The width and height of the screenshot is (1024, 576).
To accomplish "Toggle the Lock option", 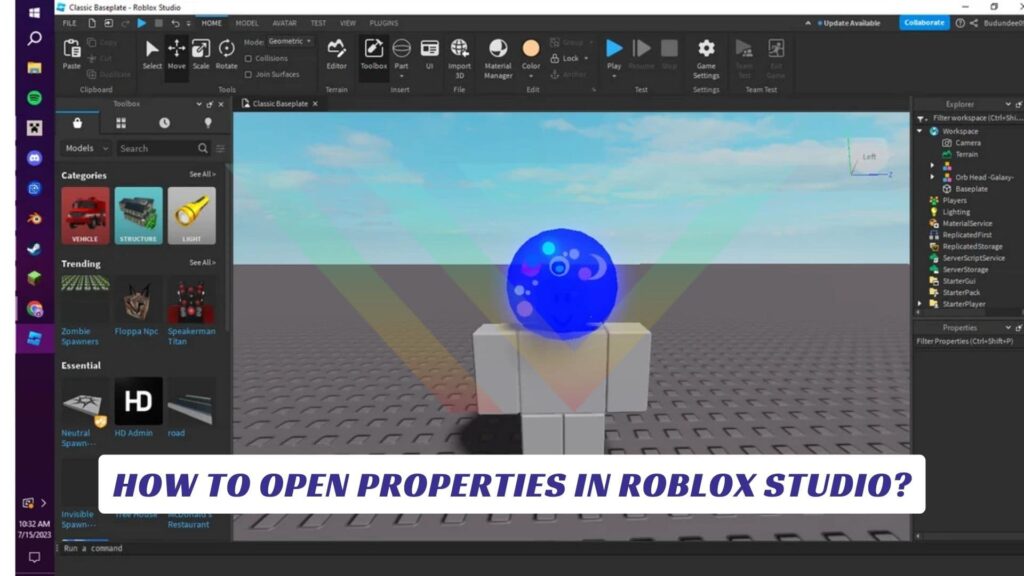I will (x=569, y=58).
